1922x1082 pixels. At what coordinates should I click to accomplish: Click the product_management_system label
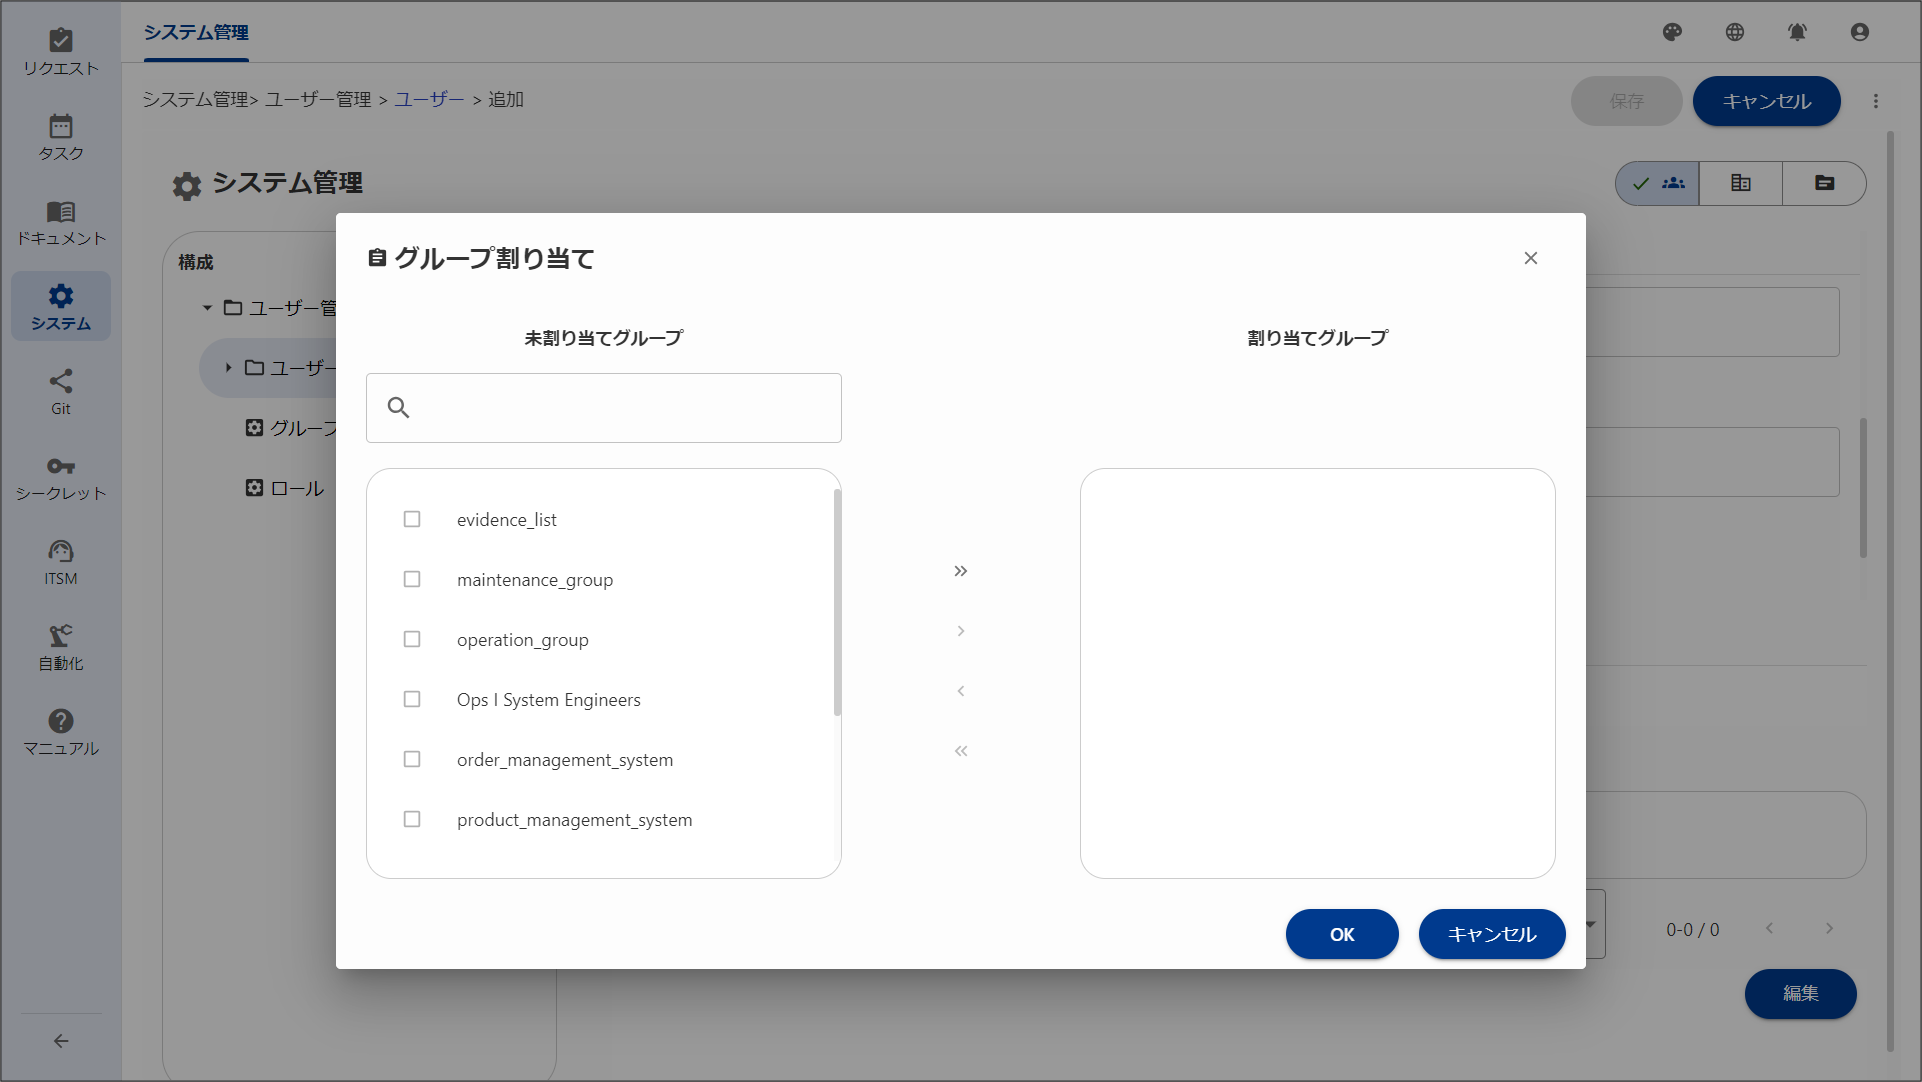pos(575,820)
